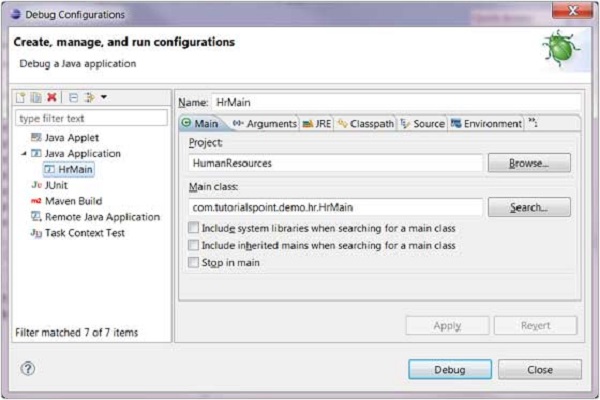Click the Java Applet icon
Viewport: 600px width, 400px height.
tap(36, 137)
